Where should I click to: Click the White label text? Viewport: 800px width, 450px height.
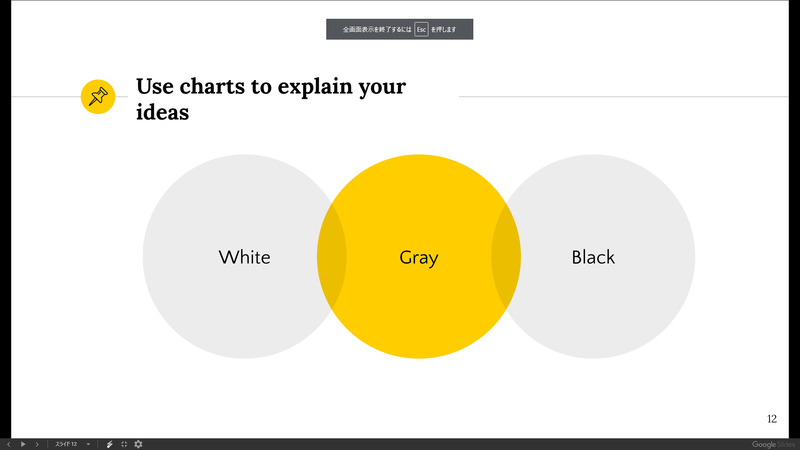pos(244,257)
